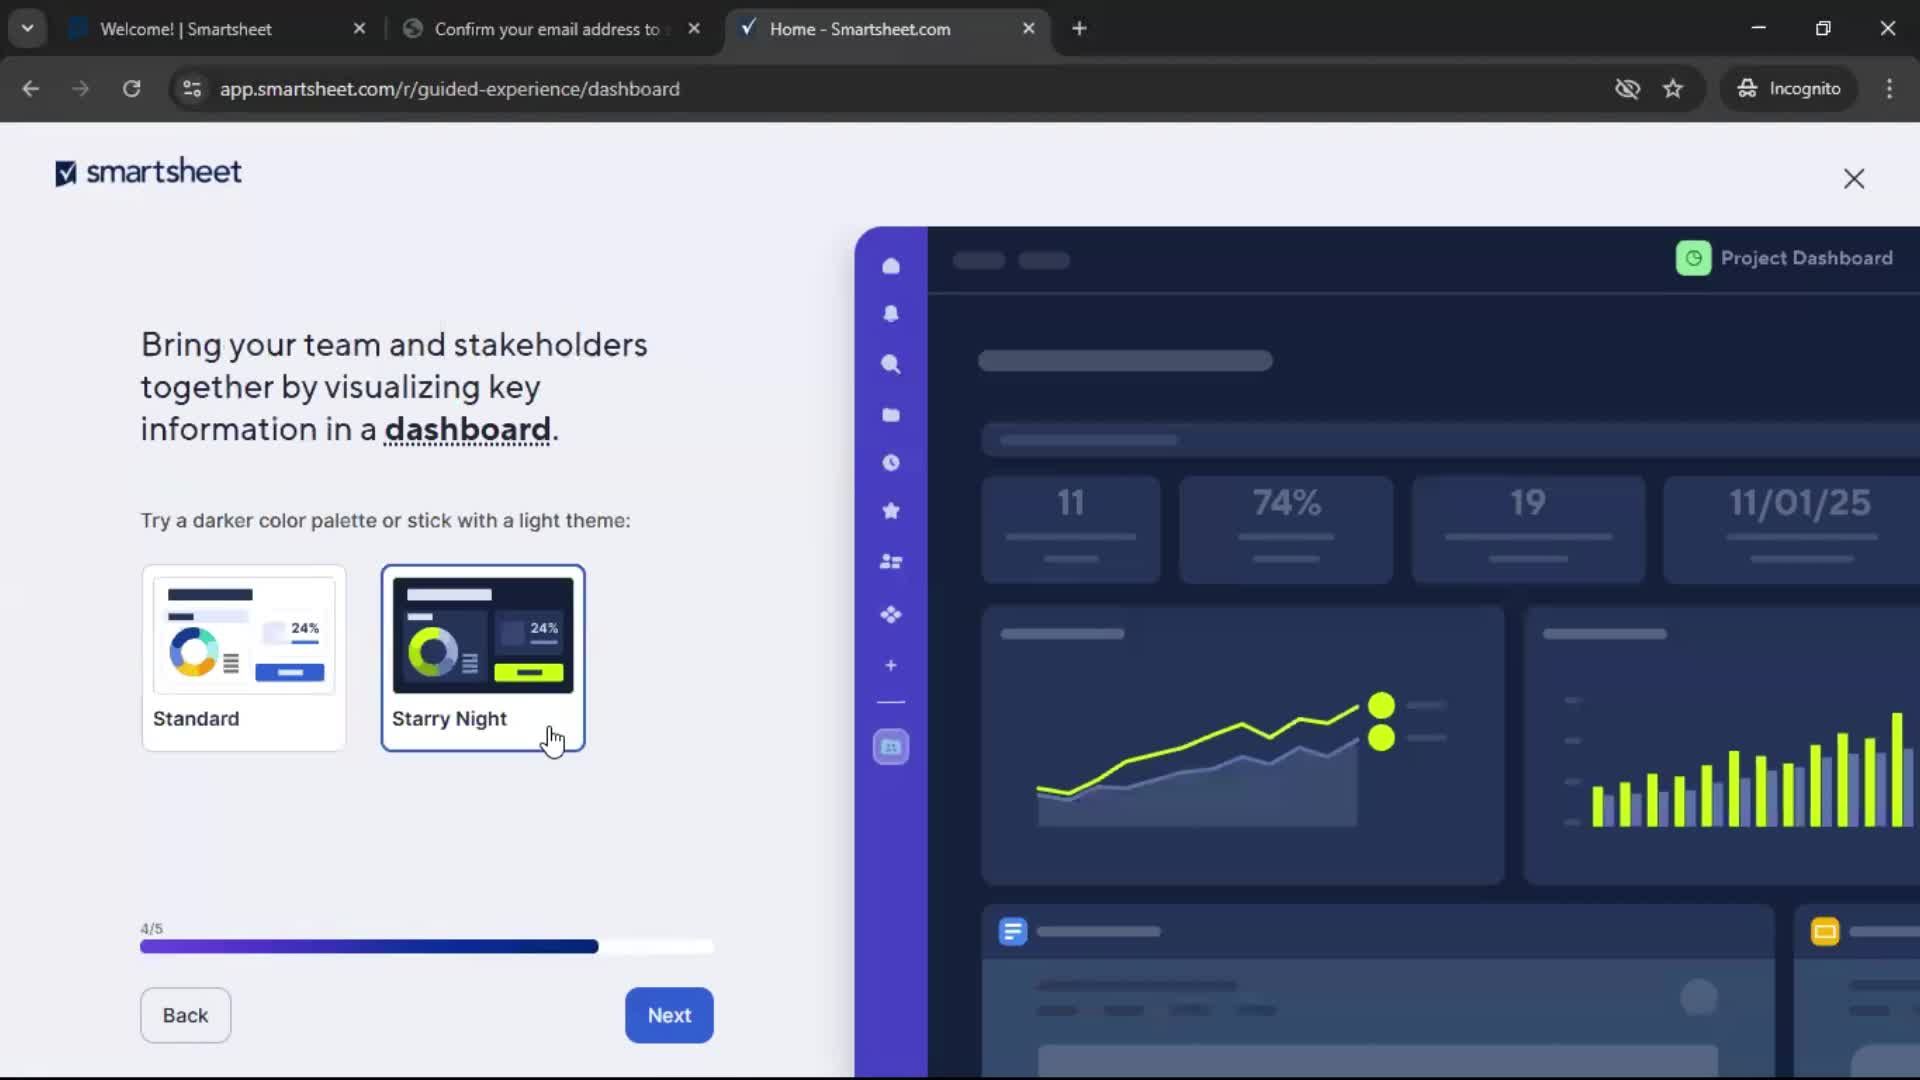The width and height of the screenshot is (1920, 1080).
Task: Click the onboarding progress bar
Action: tap(428, 946)
